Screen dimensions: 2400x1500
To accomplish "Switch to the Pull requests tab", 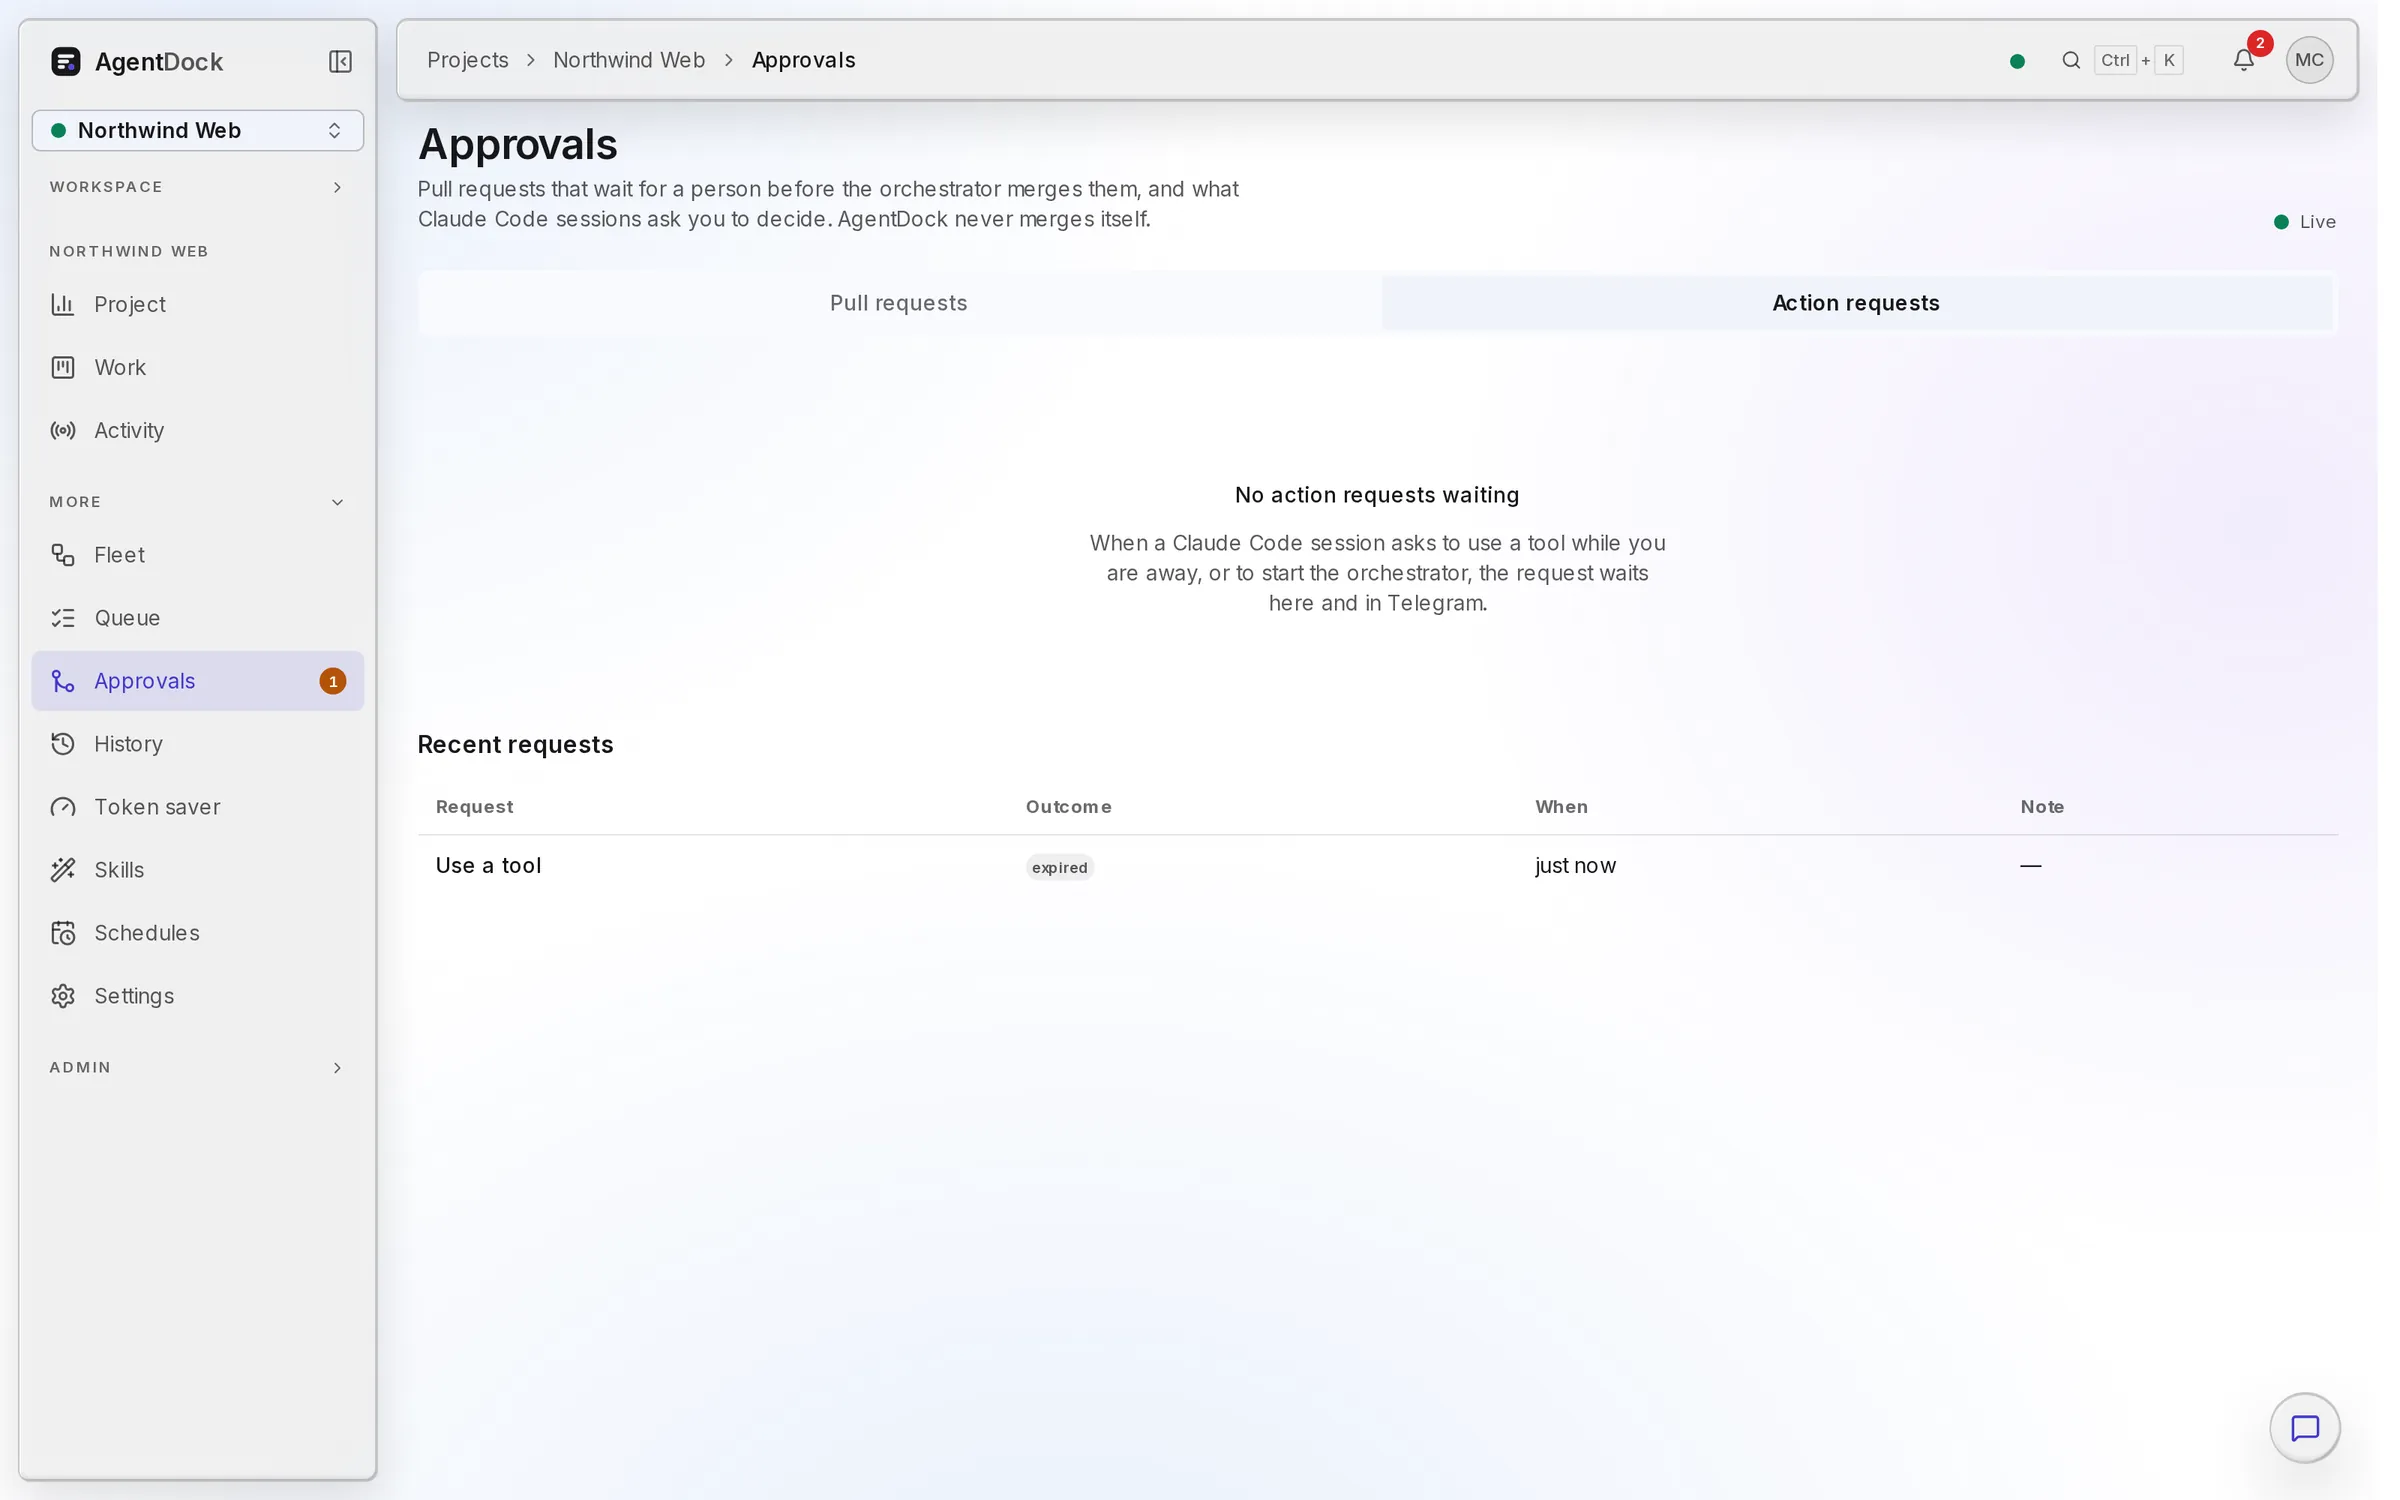I will pyautogui.click(x=899, y=303).
